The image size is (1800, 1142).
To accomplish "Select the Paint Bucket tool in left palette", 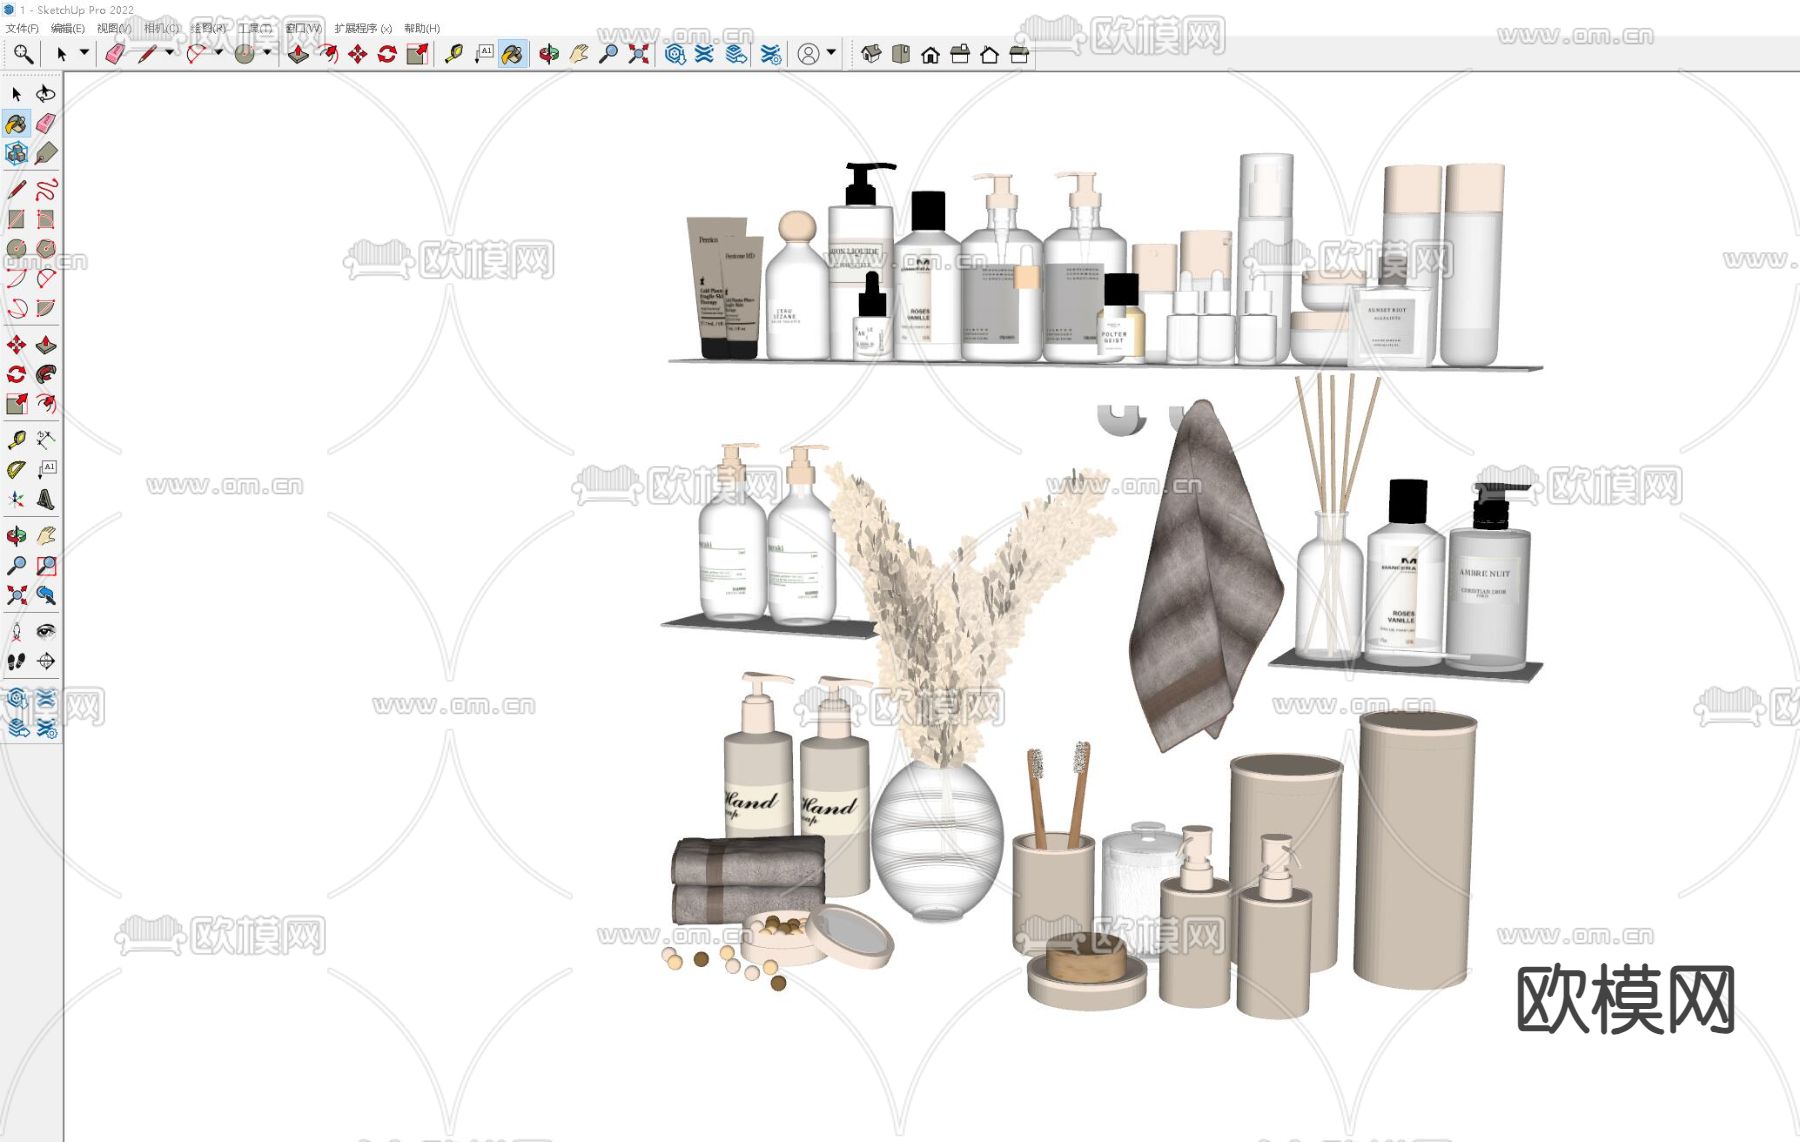I will point(16,124).
